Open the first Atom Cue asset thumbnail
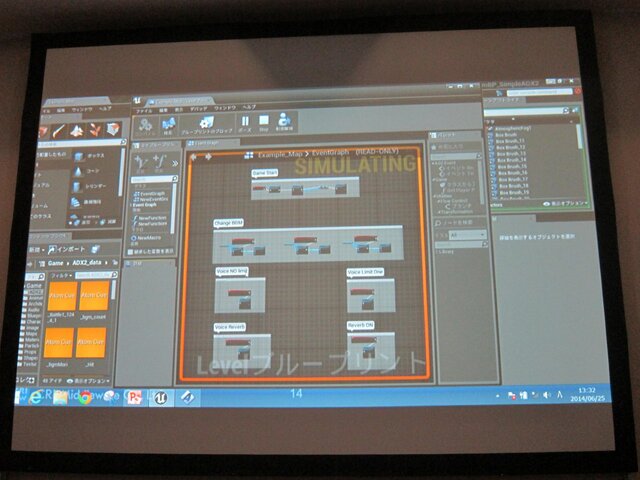 click(x=62, y=296)
